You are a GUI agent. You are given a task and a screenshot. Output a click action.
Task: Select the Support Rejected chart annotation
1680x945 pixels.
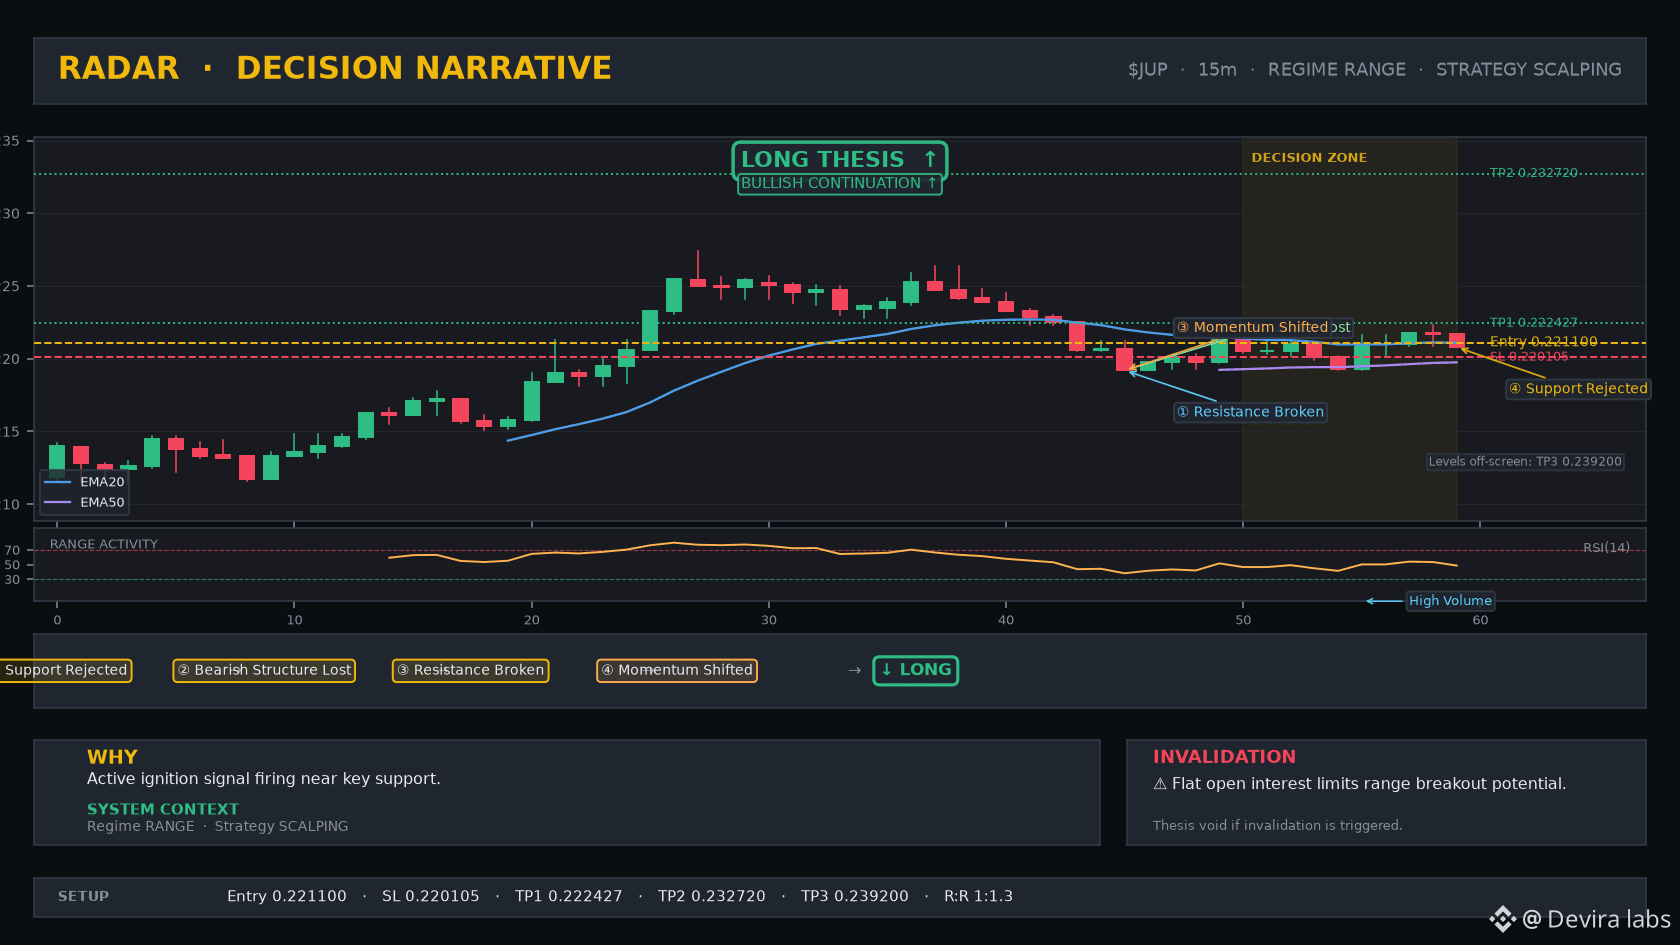pos(1578,389)
